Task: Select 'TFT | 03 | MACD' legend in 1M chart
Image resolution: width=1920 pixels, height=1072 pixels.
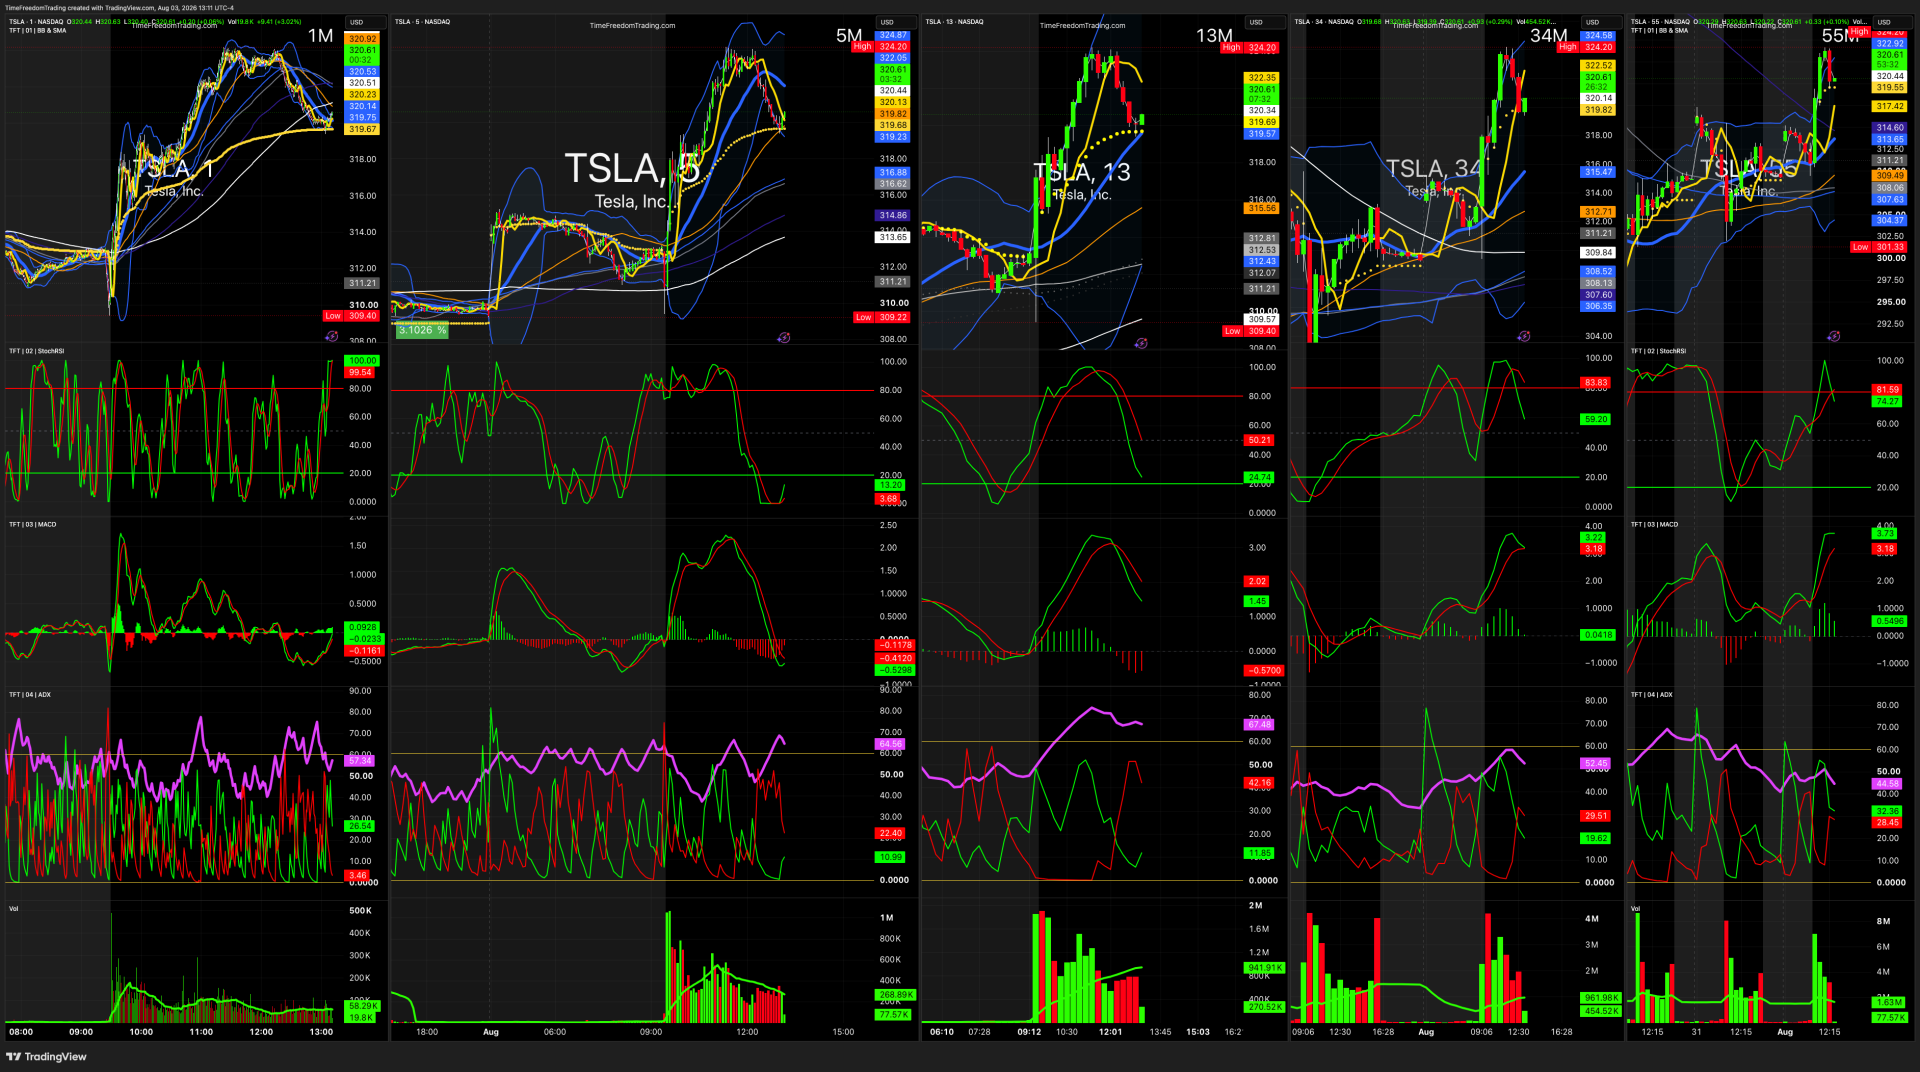Action: click(33, 524)
